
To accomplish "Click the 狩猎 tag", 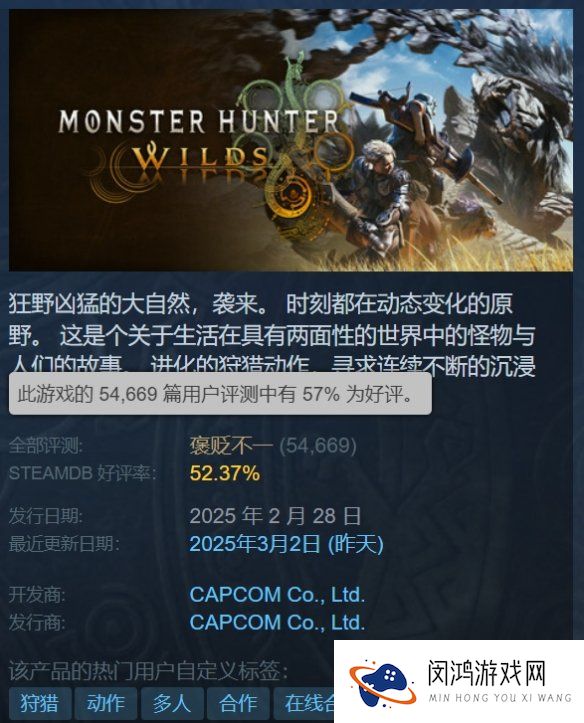I will [x=40, y=704].
